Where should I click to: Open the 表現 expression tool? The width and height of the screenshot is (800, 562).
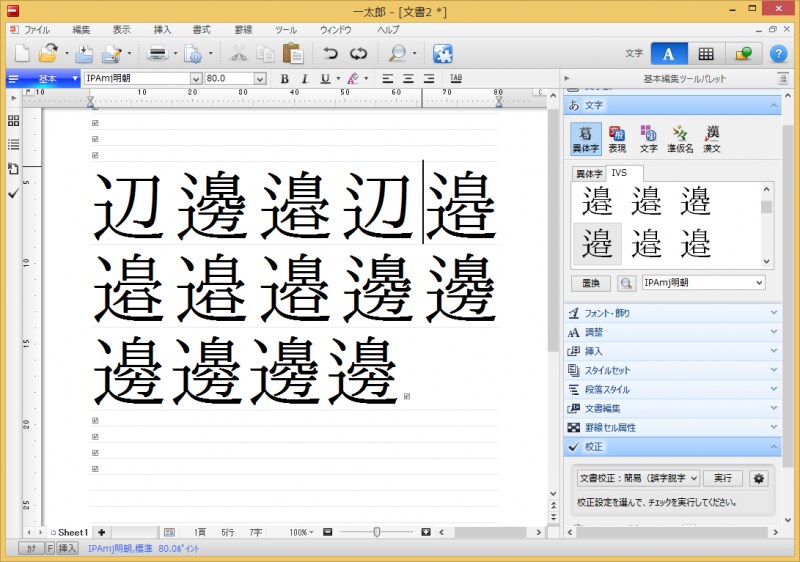click(x=618, y=138)
